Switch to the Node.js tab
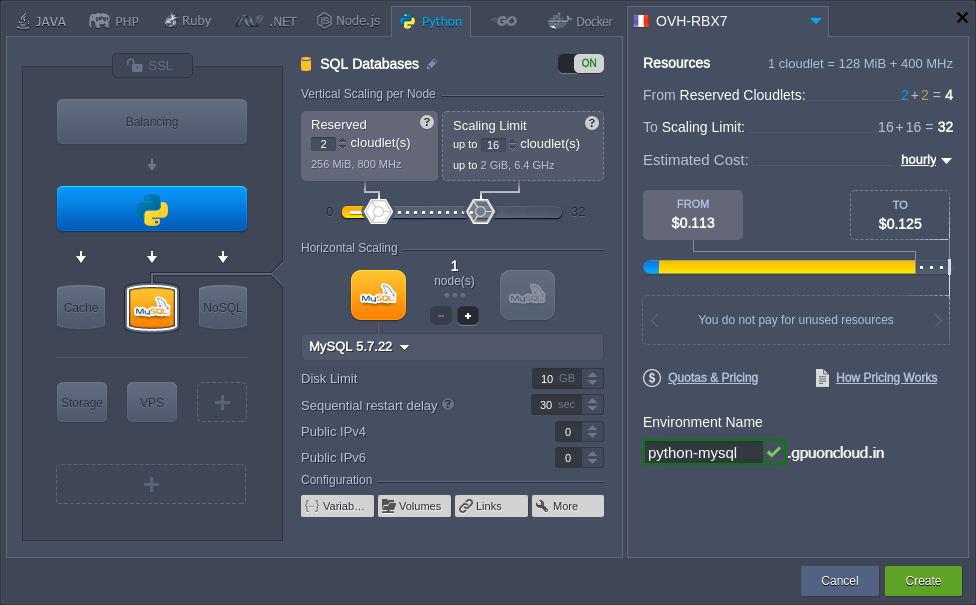The height and width of the screenshot is (605, 976). (349, 21)
